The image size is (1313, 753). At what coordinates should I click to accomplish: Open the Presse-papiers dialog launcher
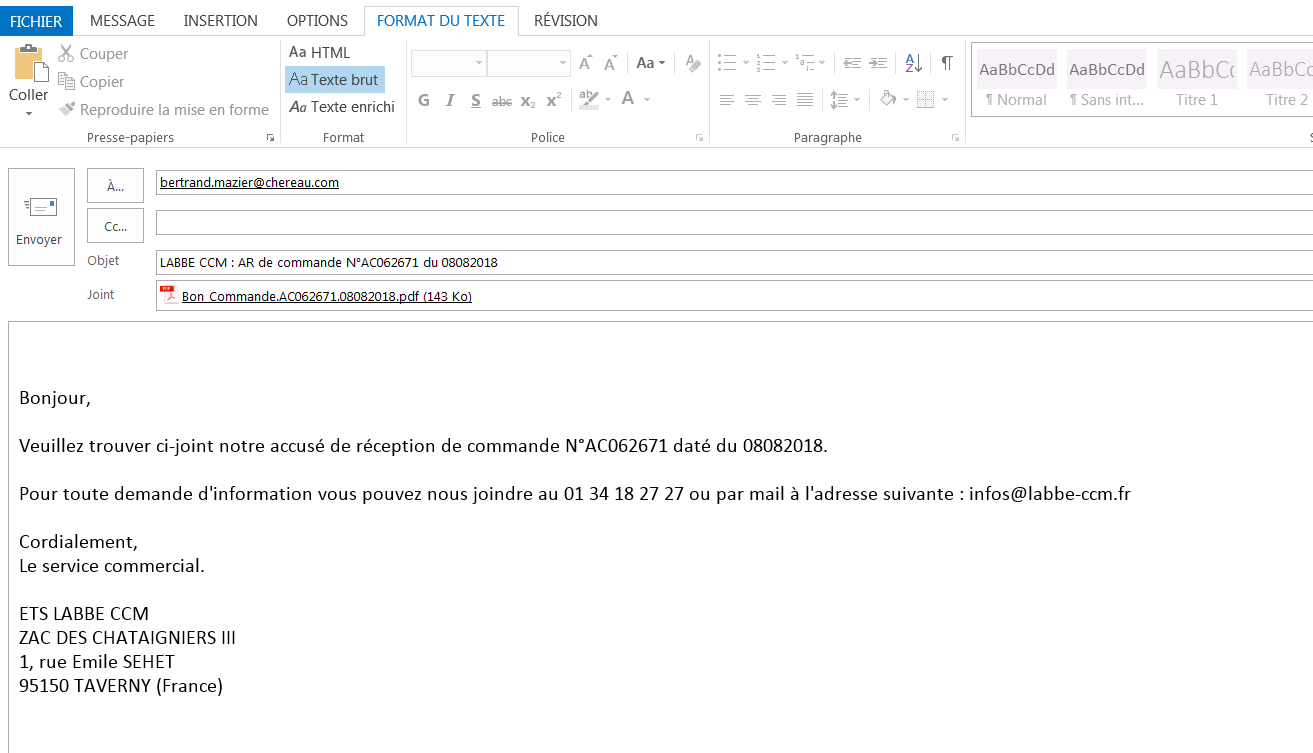(x=270, y=138)
